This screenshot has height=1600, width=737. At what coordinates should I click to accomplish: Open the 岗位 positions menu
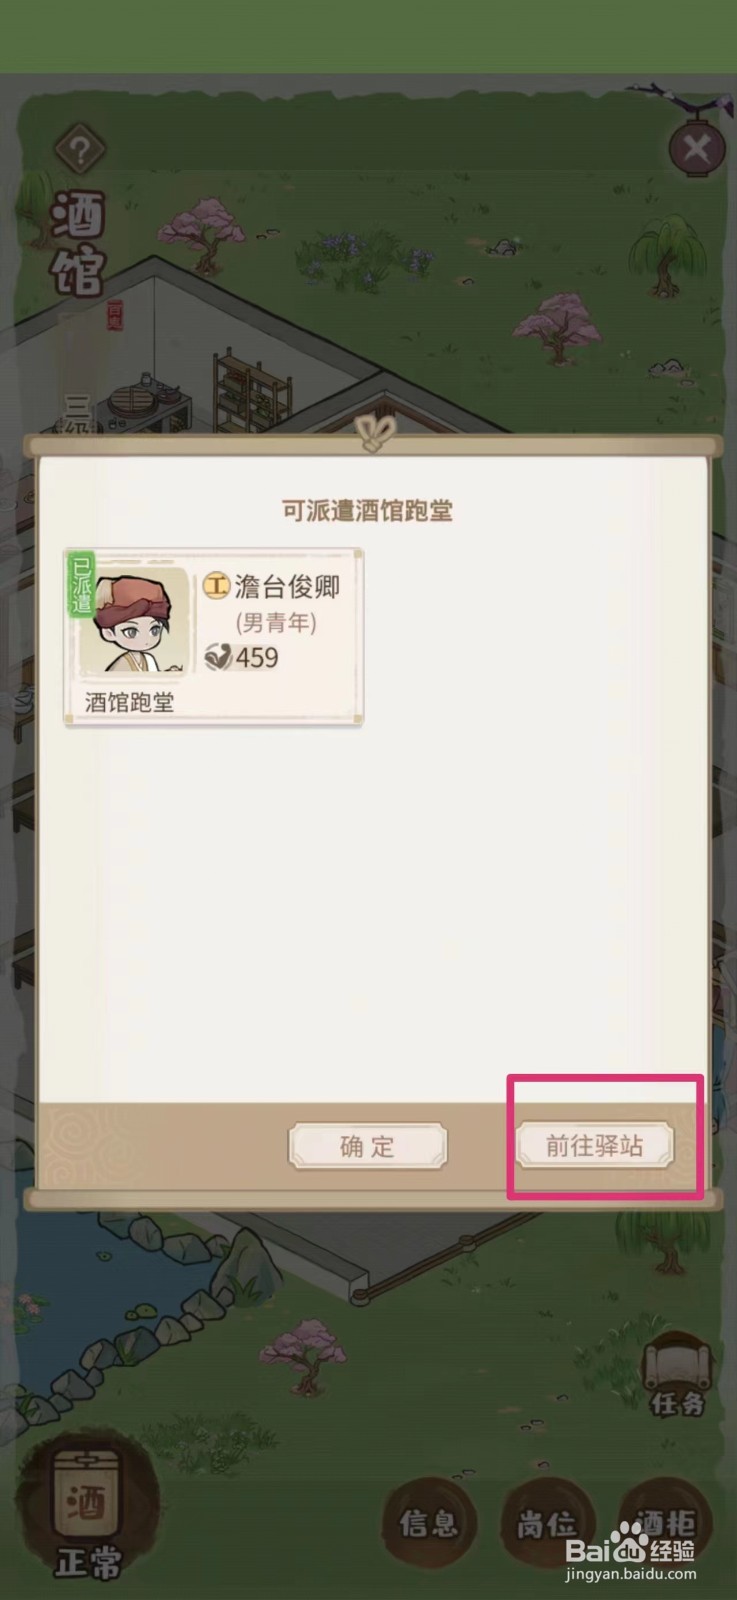click(x=546, y=1524)
